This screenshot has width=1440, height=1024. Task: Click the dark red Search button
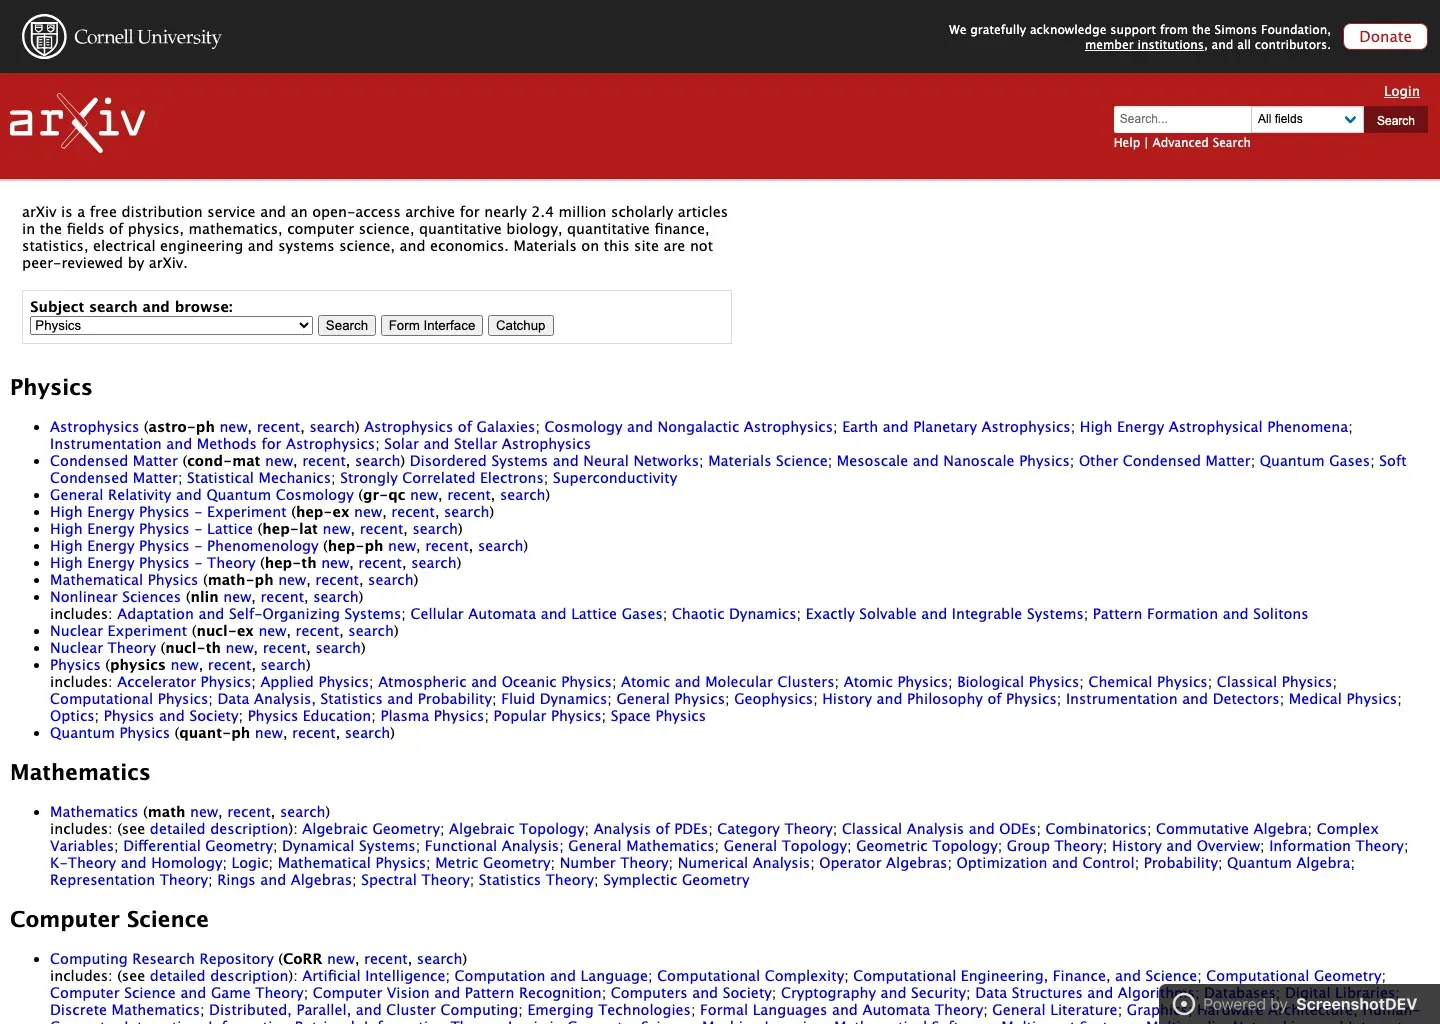[1395, 120]
